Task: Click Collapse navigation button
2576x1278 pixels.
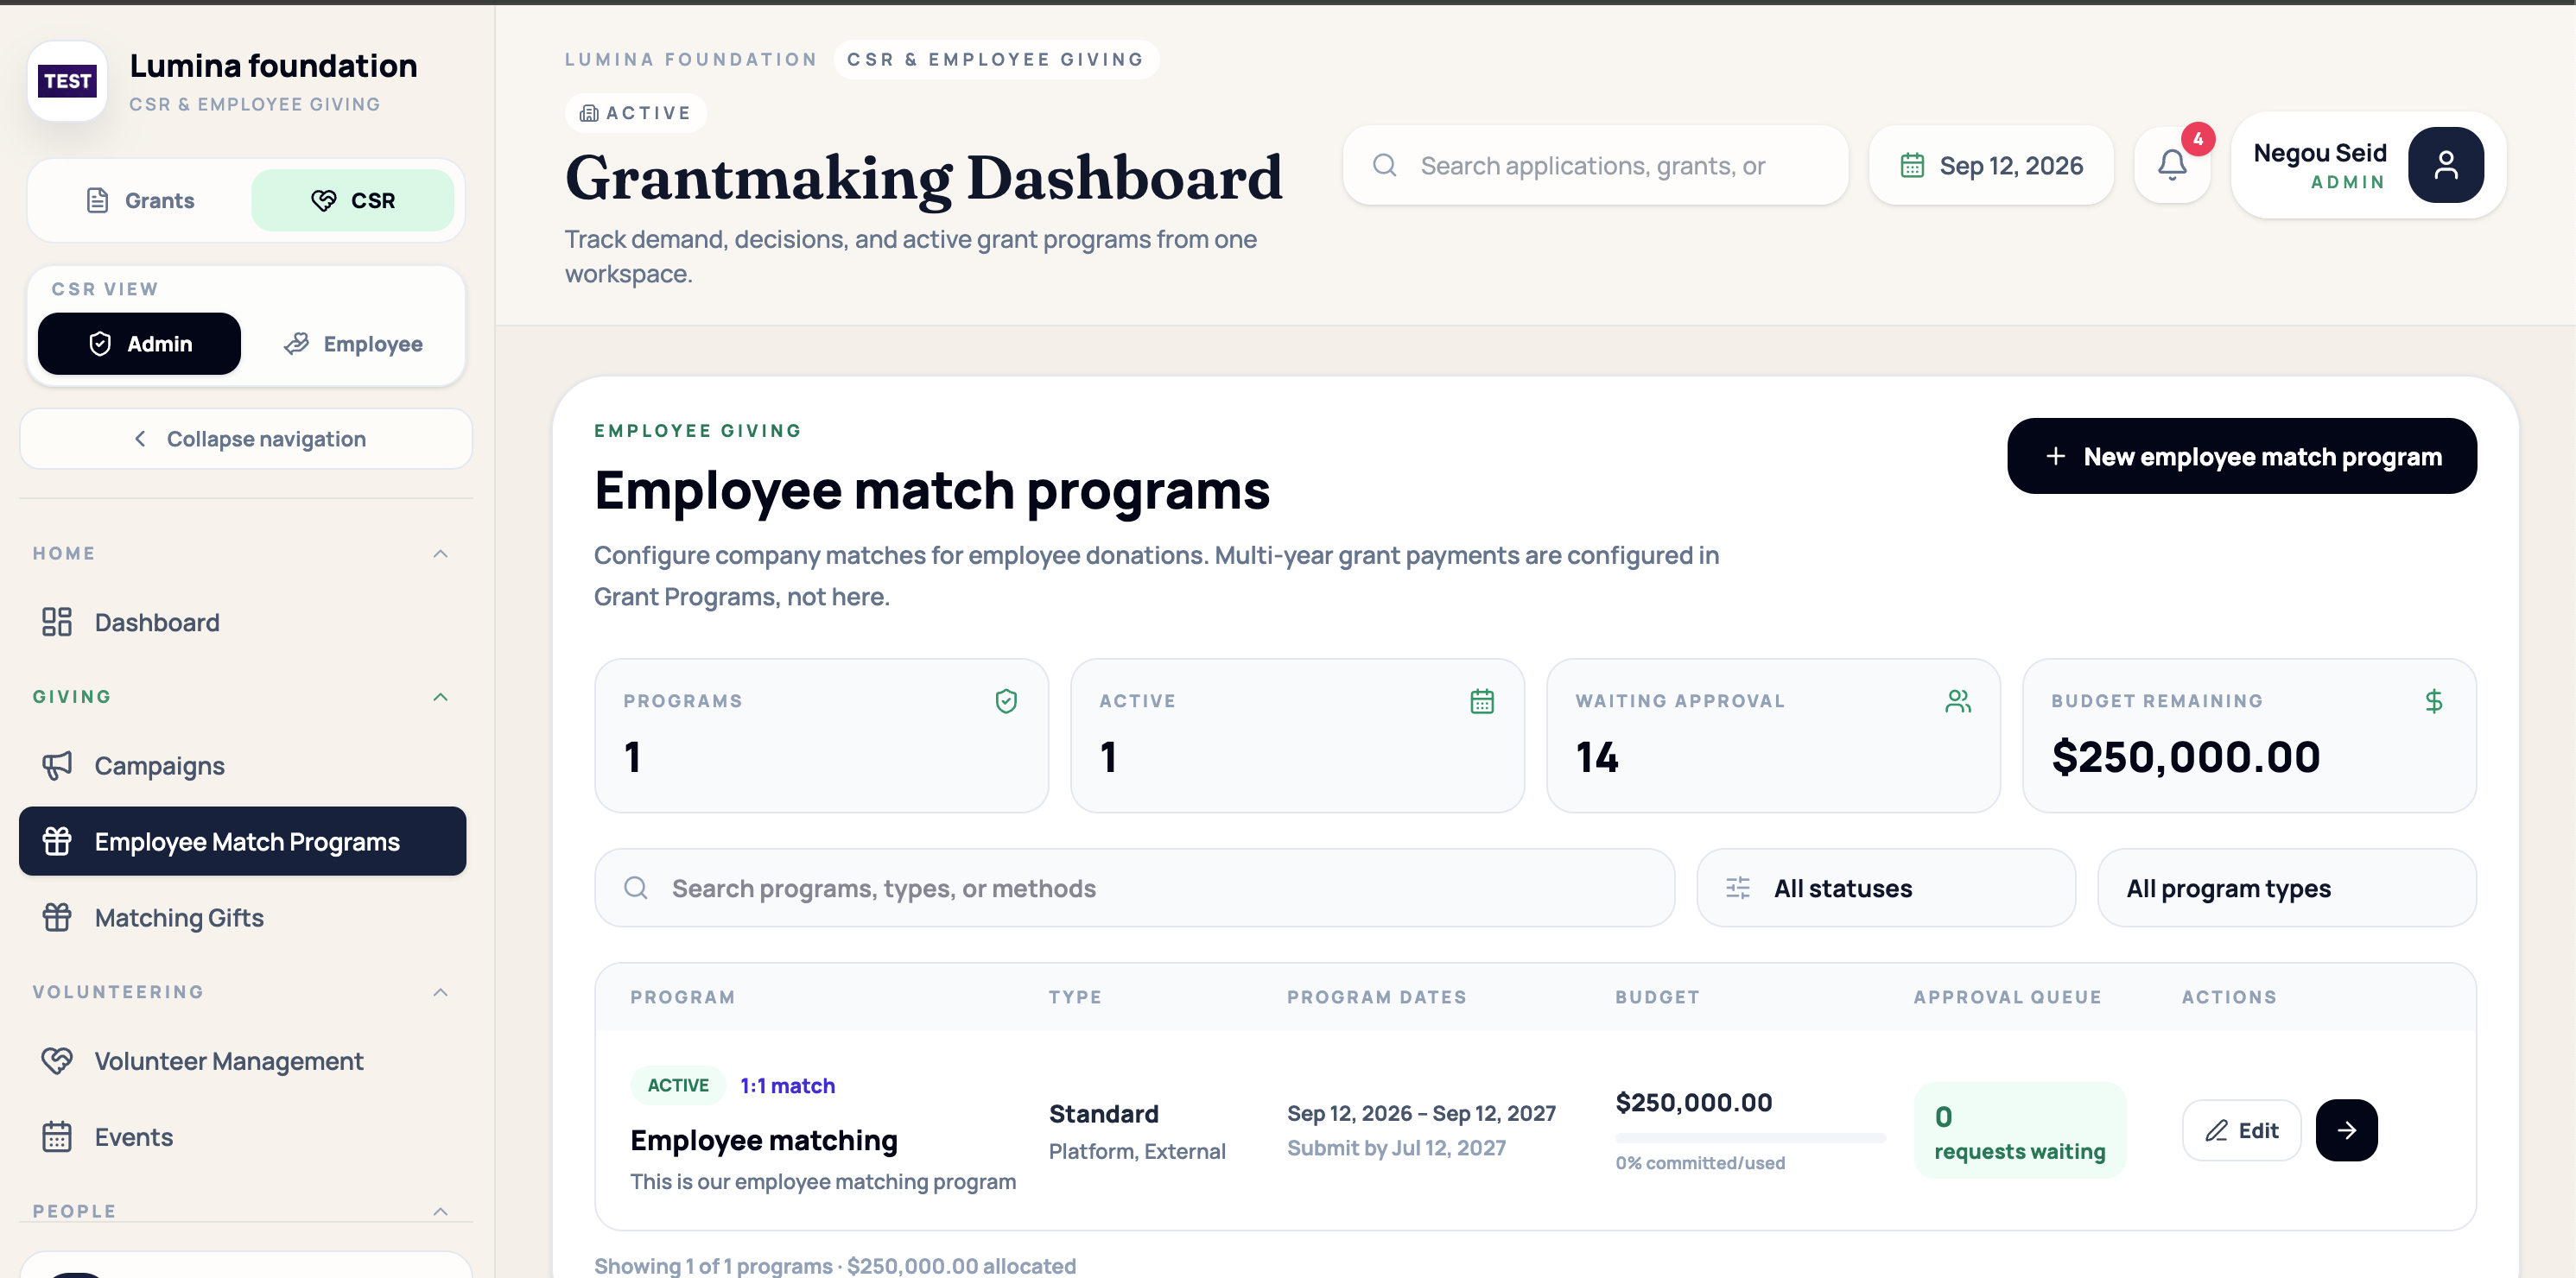Action: click(246, 438)
